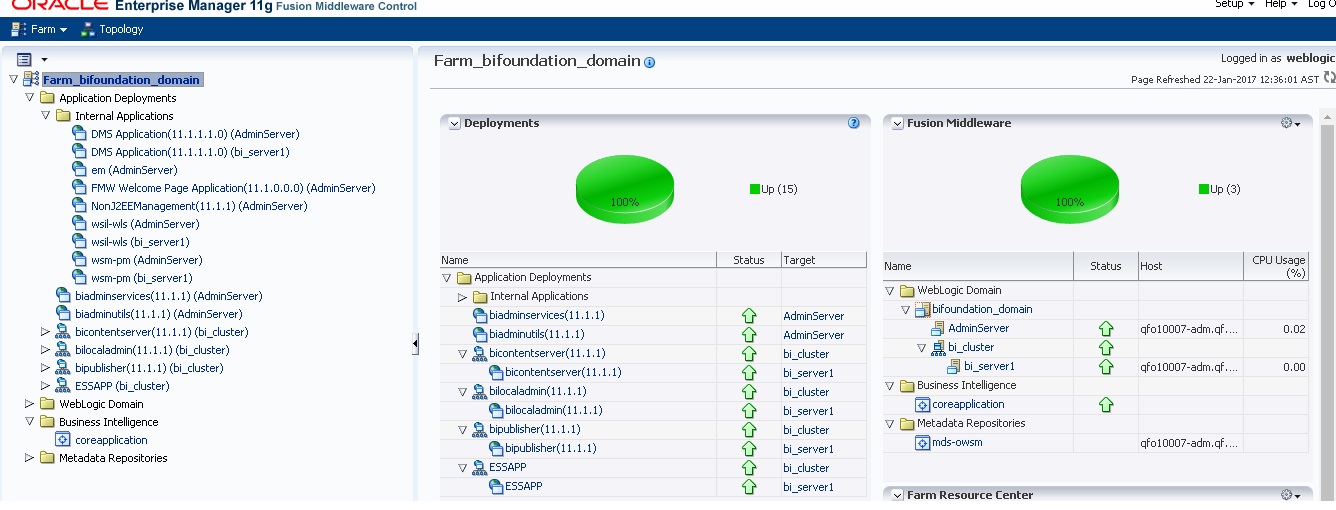Screen dimensions: 1336x510
Task: Click bi_cluster icon in Fusion Middleware table
Action: [x=938, y=347]
